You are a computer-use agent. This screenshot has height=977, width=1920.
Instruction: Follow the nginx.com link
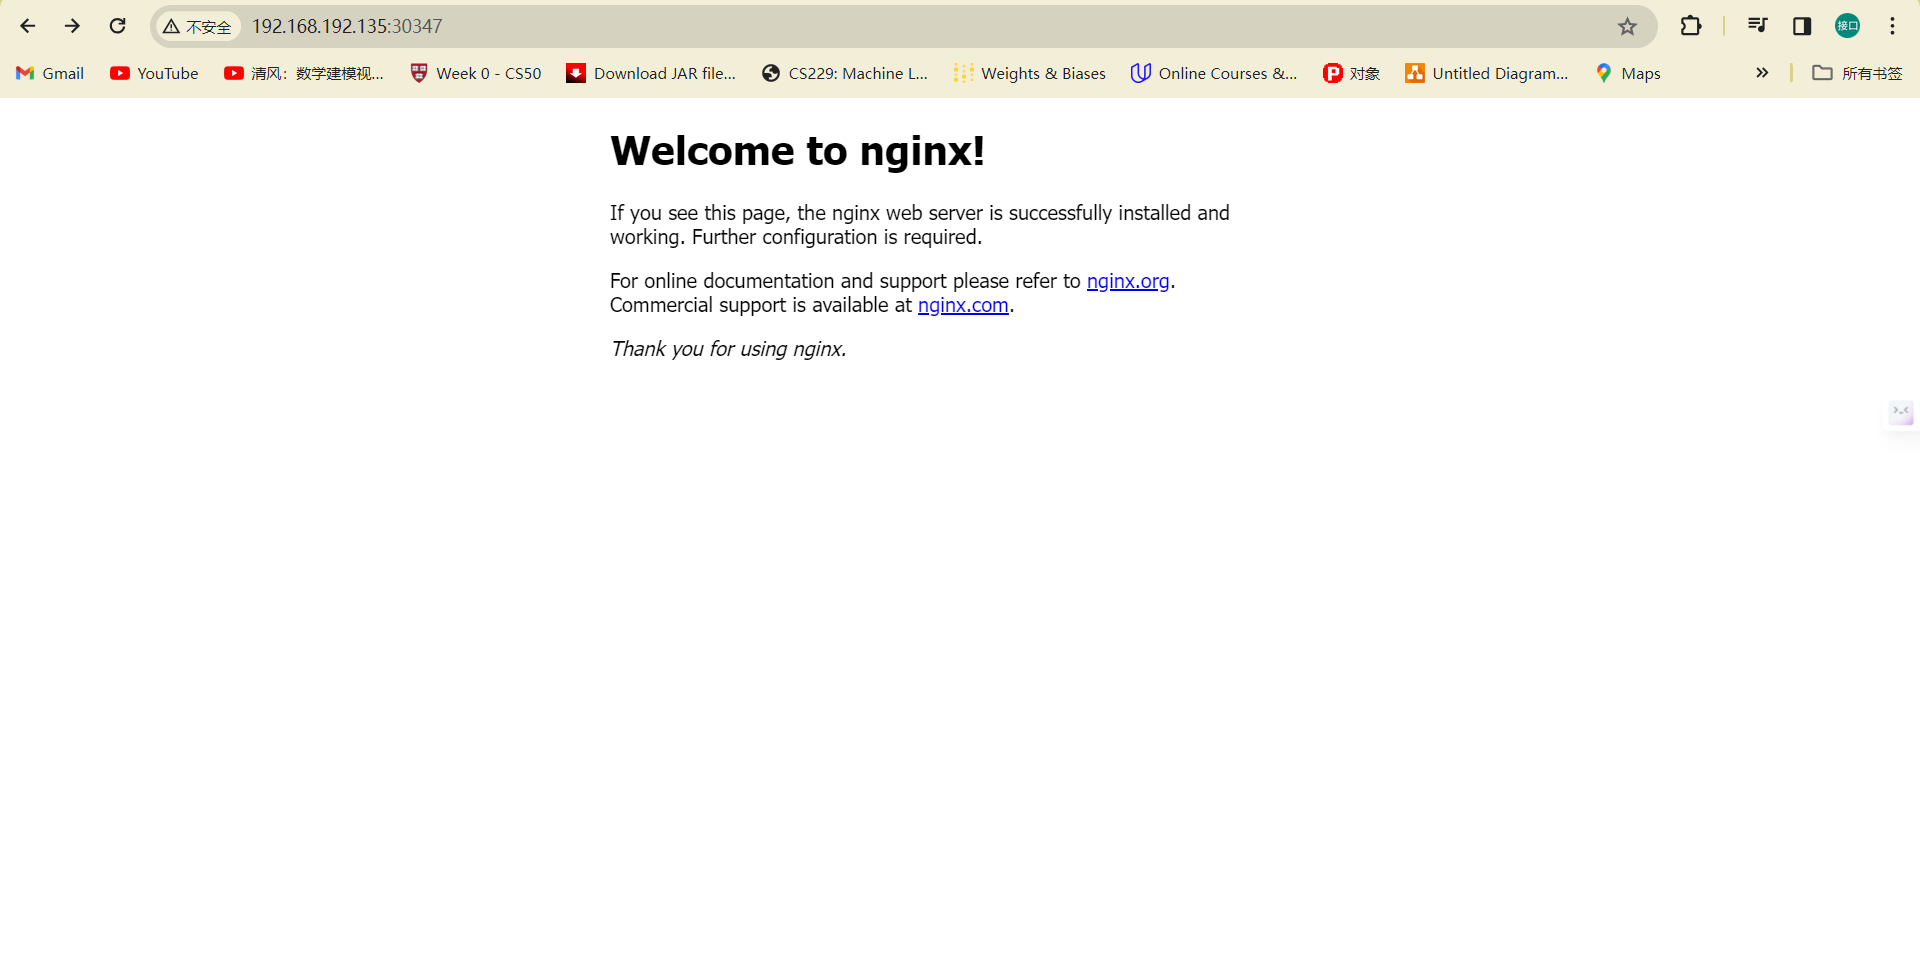click(963, 305)
